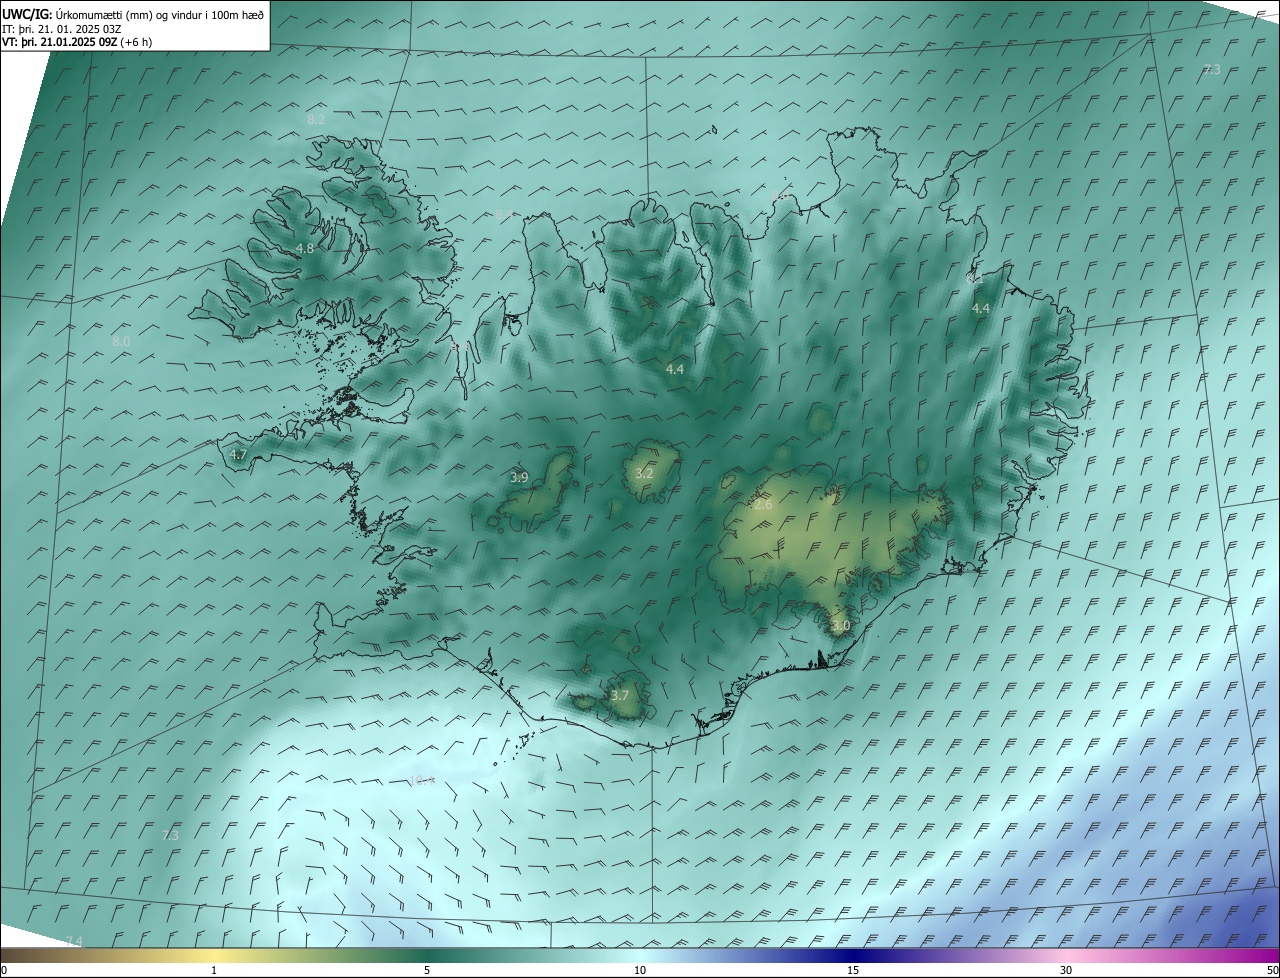Click the color scale tick labeled 30
1280x978 pixels.
click(1066, 970)
